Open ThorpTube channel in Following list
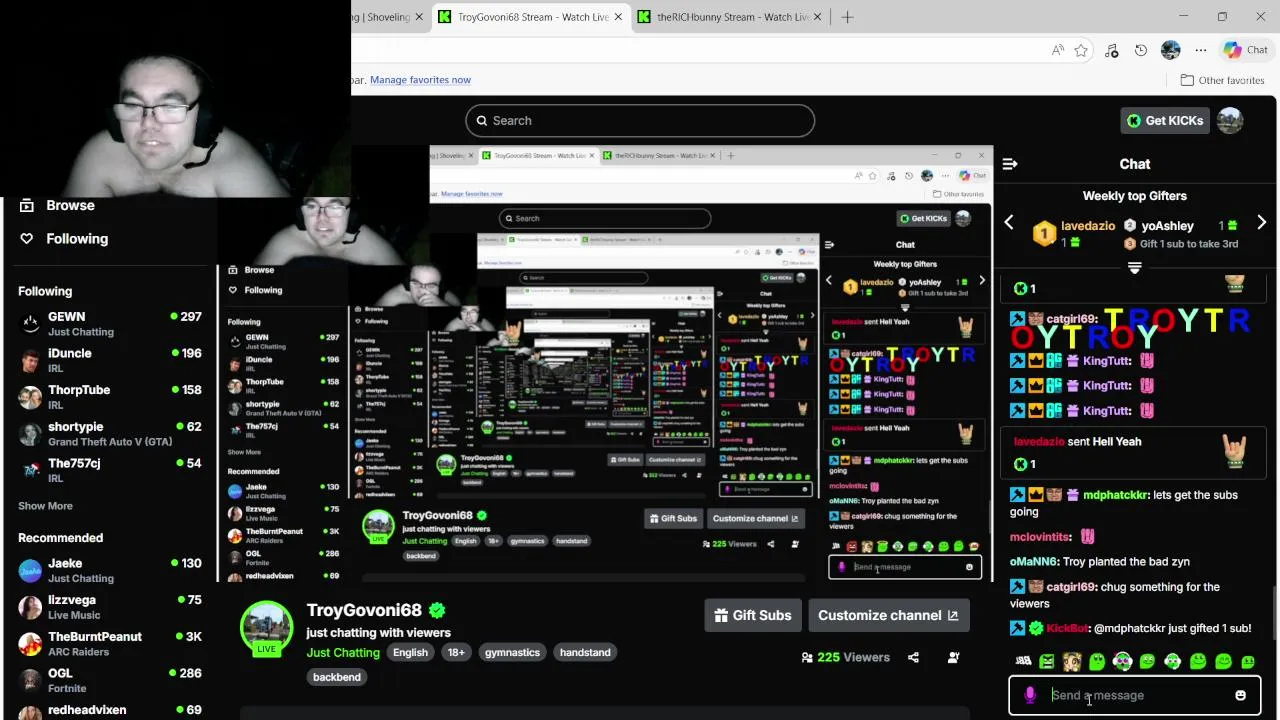This screenshot has height=720, width=1280. click(x=110, y=396)
